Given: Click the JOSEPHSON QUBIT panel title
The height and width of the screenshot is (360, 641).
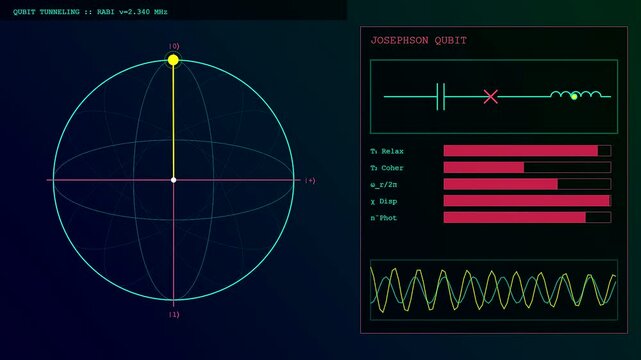Looking at the screenshot, I should pos(419,40).
